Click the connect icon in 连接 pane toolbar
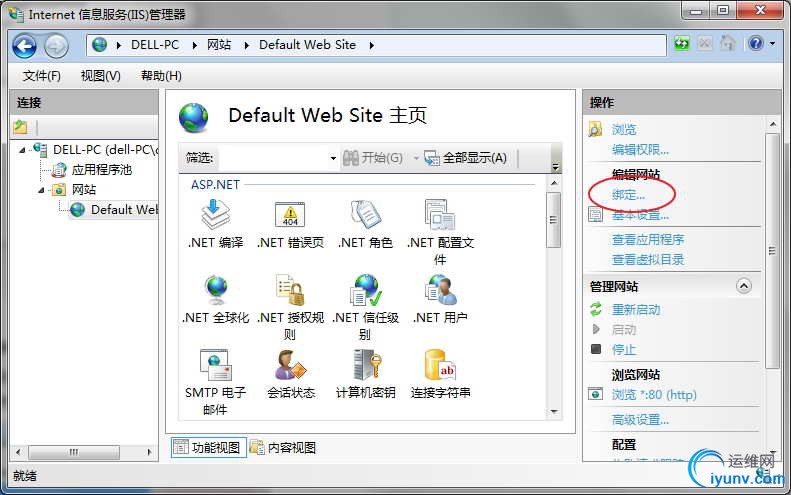Viewport: 791px width, 495px height. [x=20, y=127]
